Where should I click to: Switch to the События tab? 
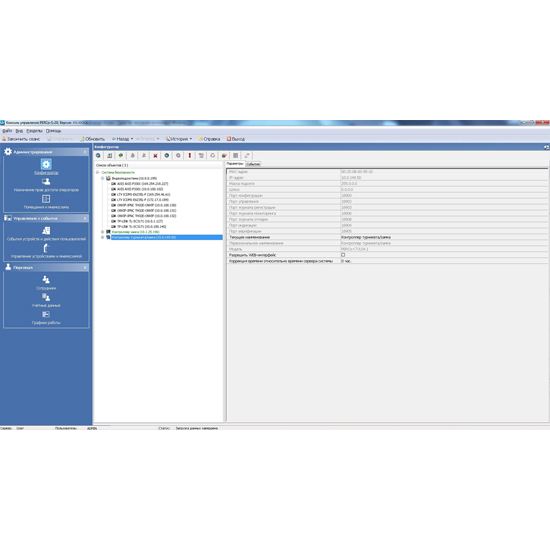coord(253,164)
